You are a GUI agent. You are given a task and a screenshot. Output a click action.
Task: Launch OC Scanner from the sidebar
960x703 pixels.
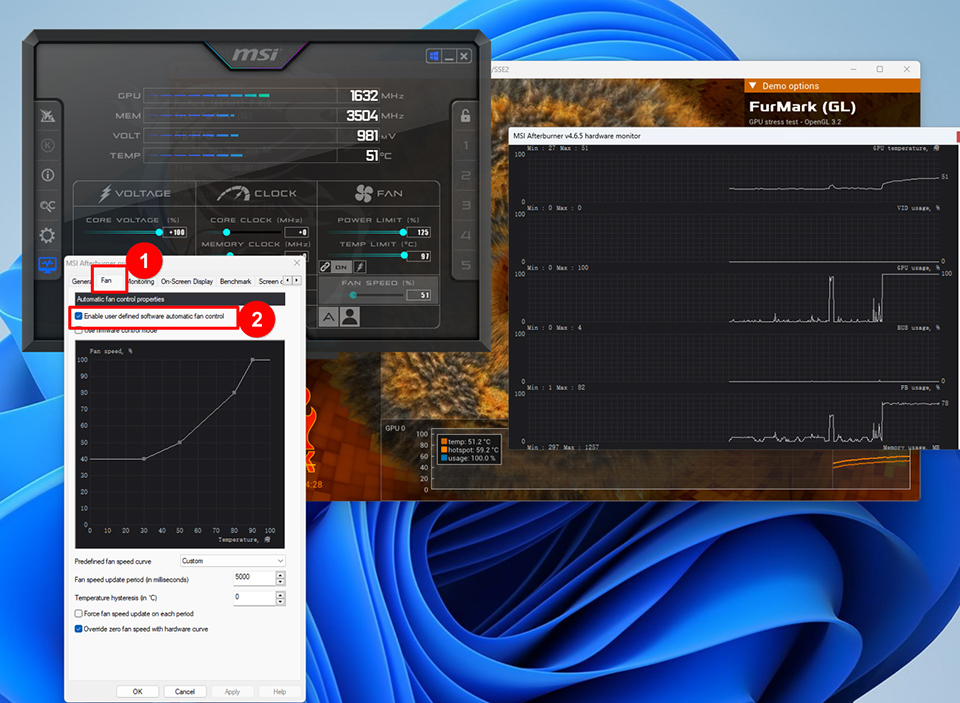point(48,205)
